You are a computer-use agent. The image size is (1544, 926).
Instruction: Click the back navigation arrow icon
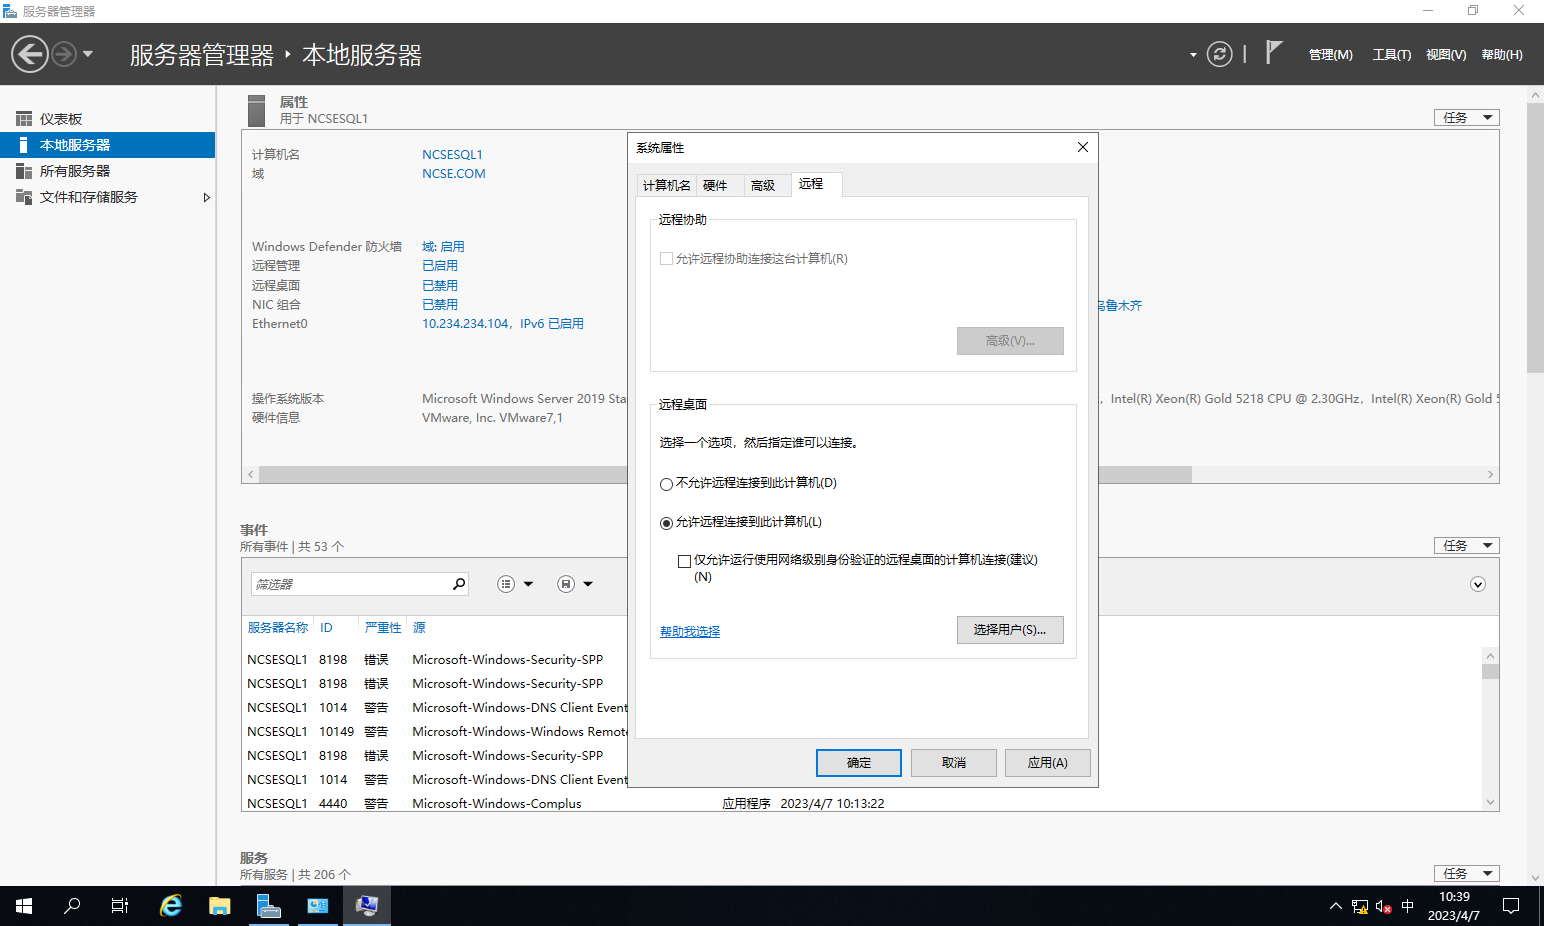pos(30,54)
